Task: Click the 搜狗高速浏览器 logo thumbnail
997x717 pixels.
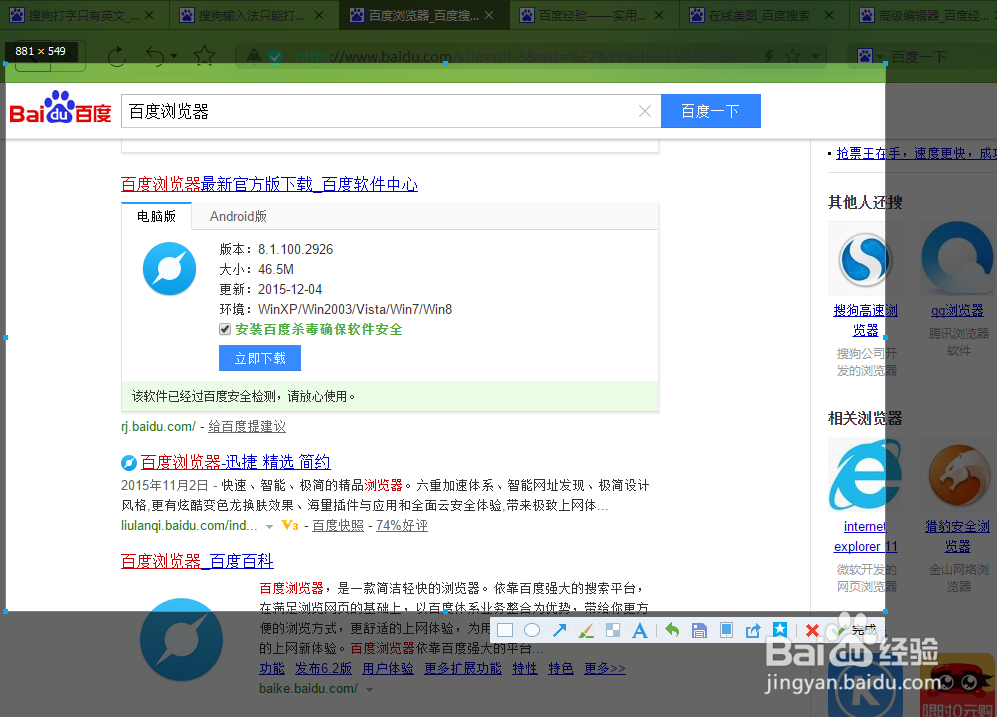Action: [x=865, y=259]
